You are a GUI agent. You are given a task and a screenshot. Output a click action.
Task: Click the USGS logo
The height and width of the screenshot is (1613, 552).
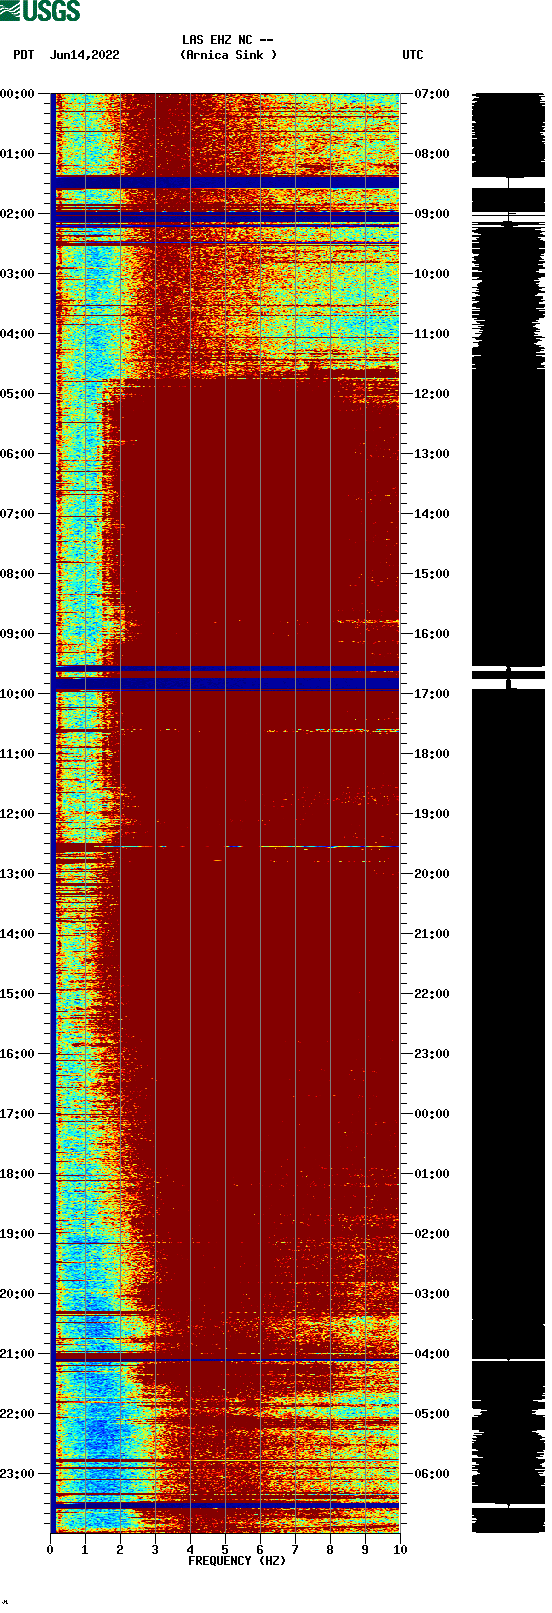point(40,11)
